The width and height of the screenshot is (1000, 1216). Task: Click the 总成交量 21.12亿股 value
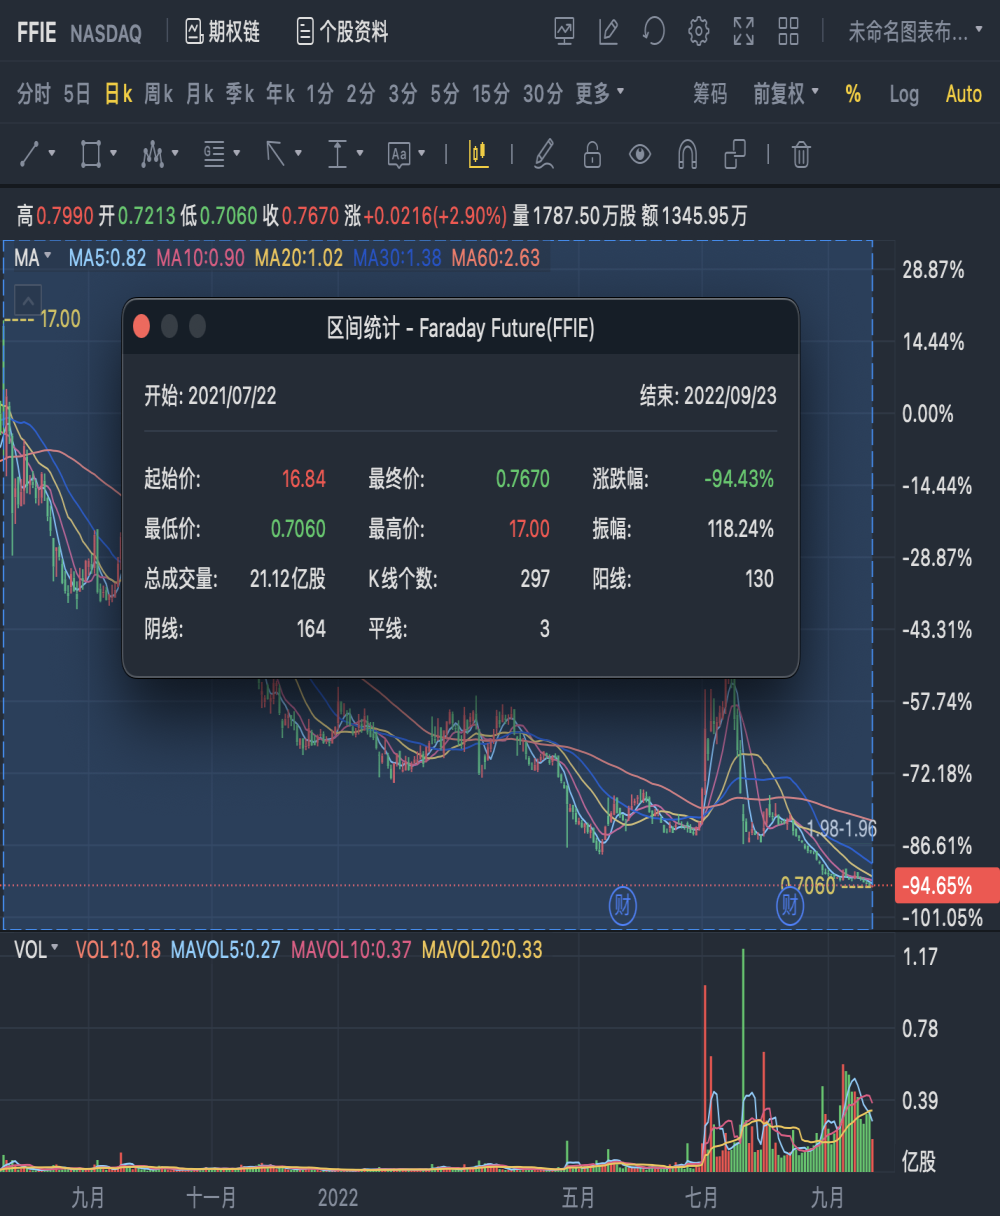pos(288,579)
